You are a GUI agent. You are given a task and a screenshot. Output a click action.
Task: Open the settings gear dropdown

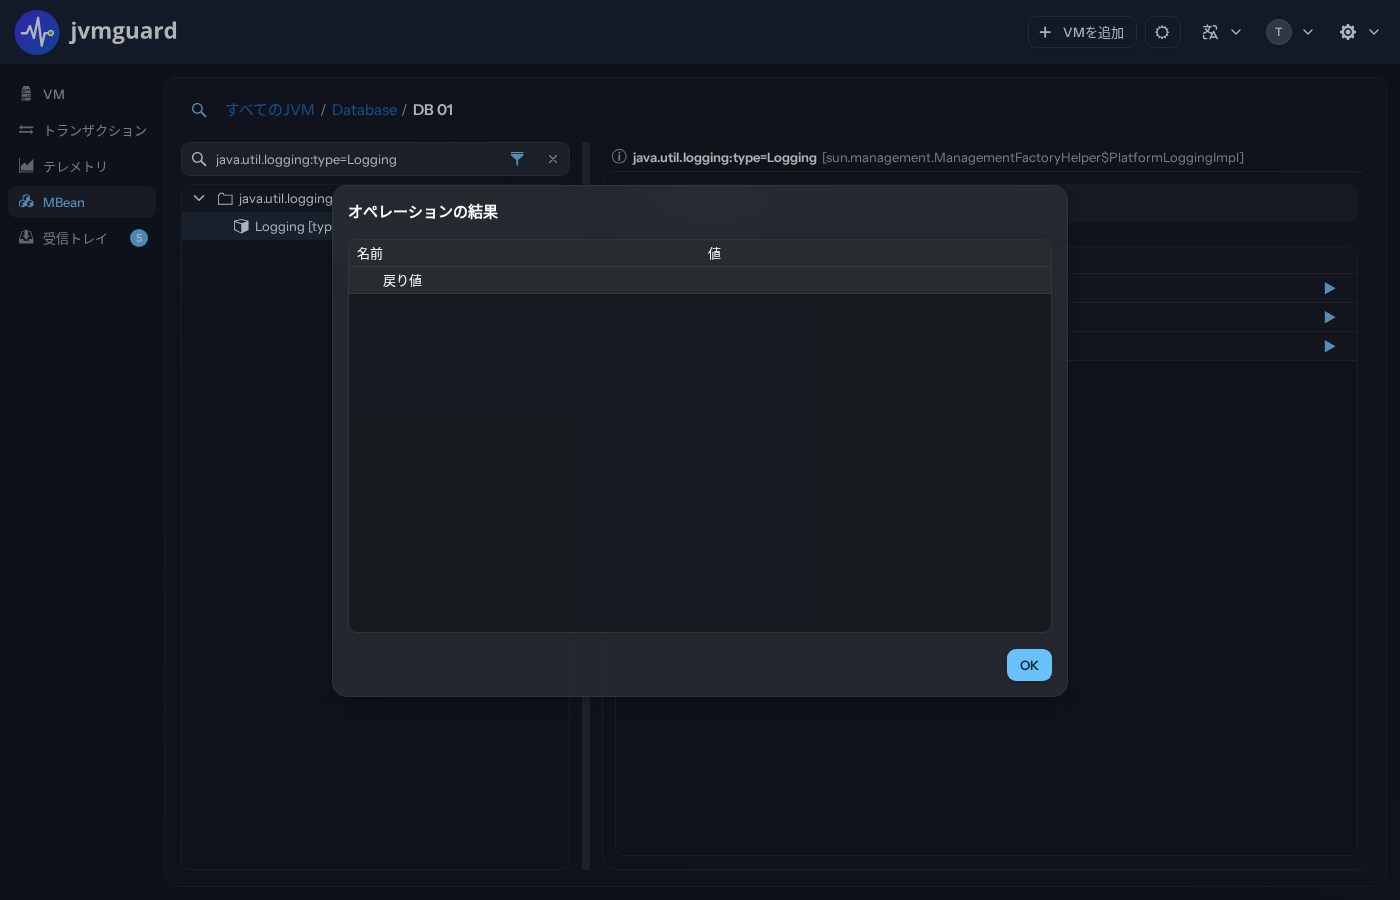[1359, 32]
